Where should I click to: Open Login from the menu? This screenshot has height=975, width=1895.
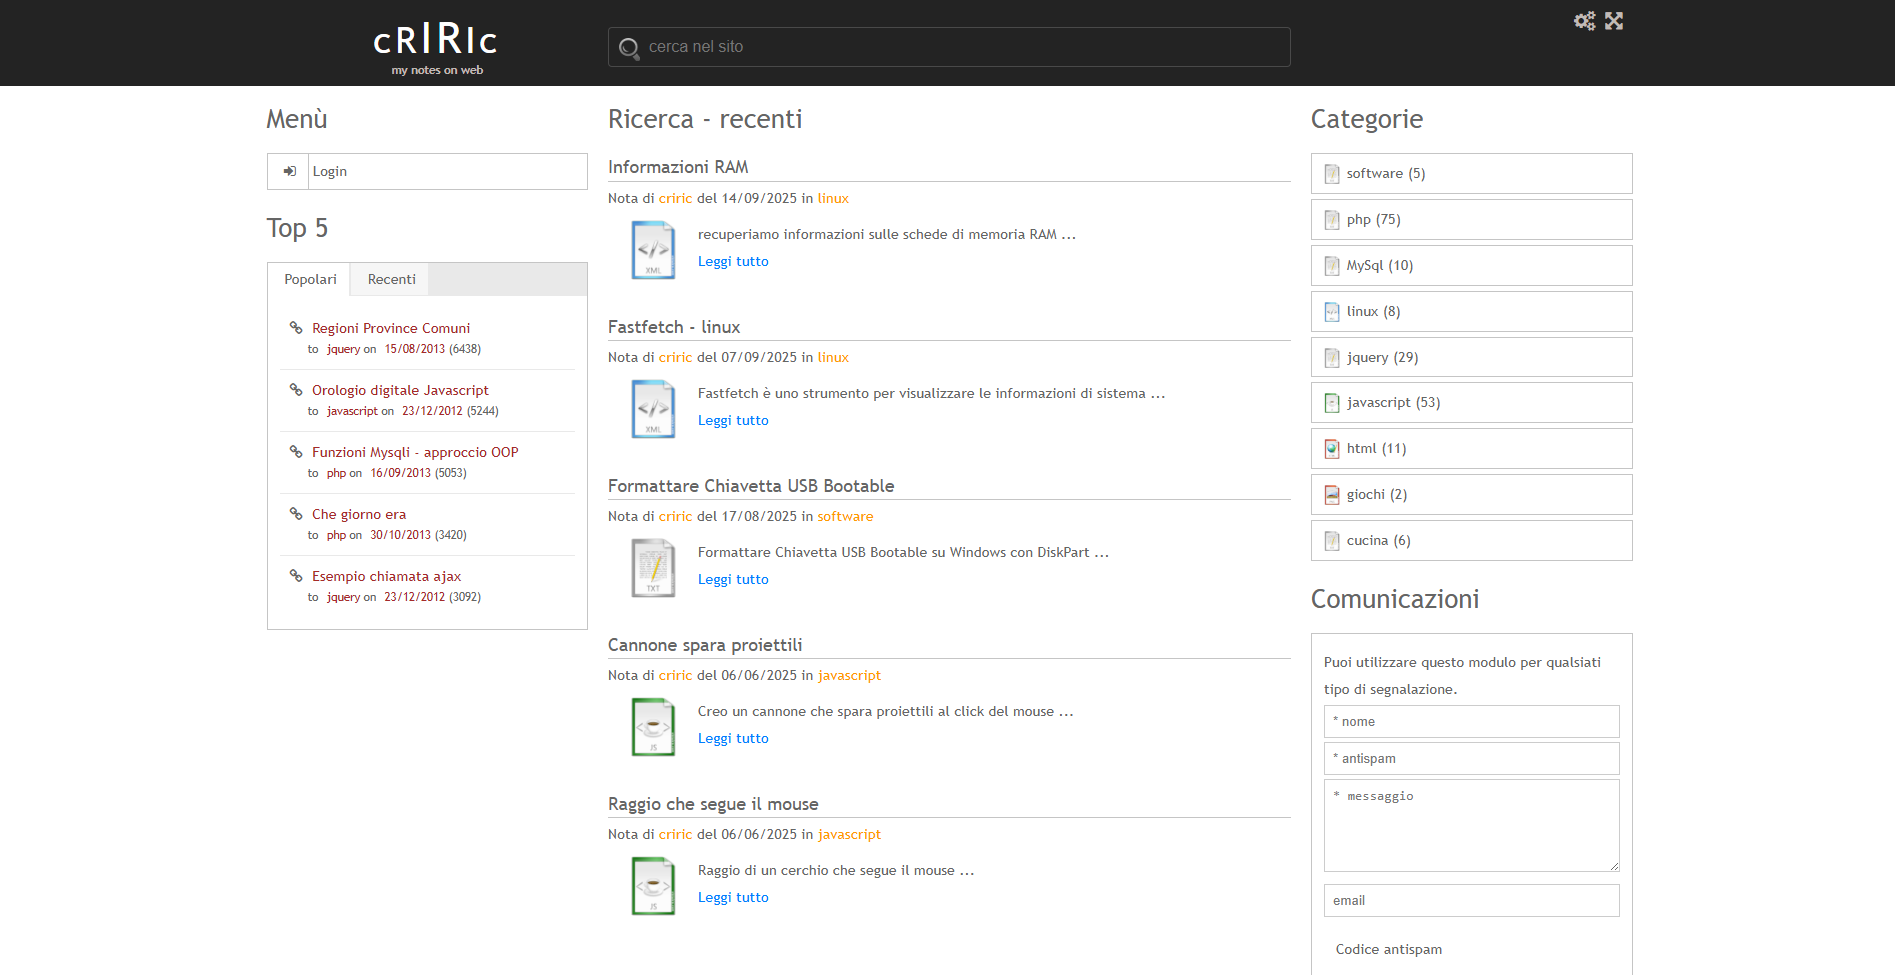click(x=330, y=172)
